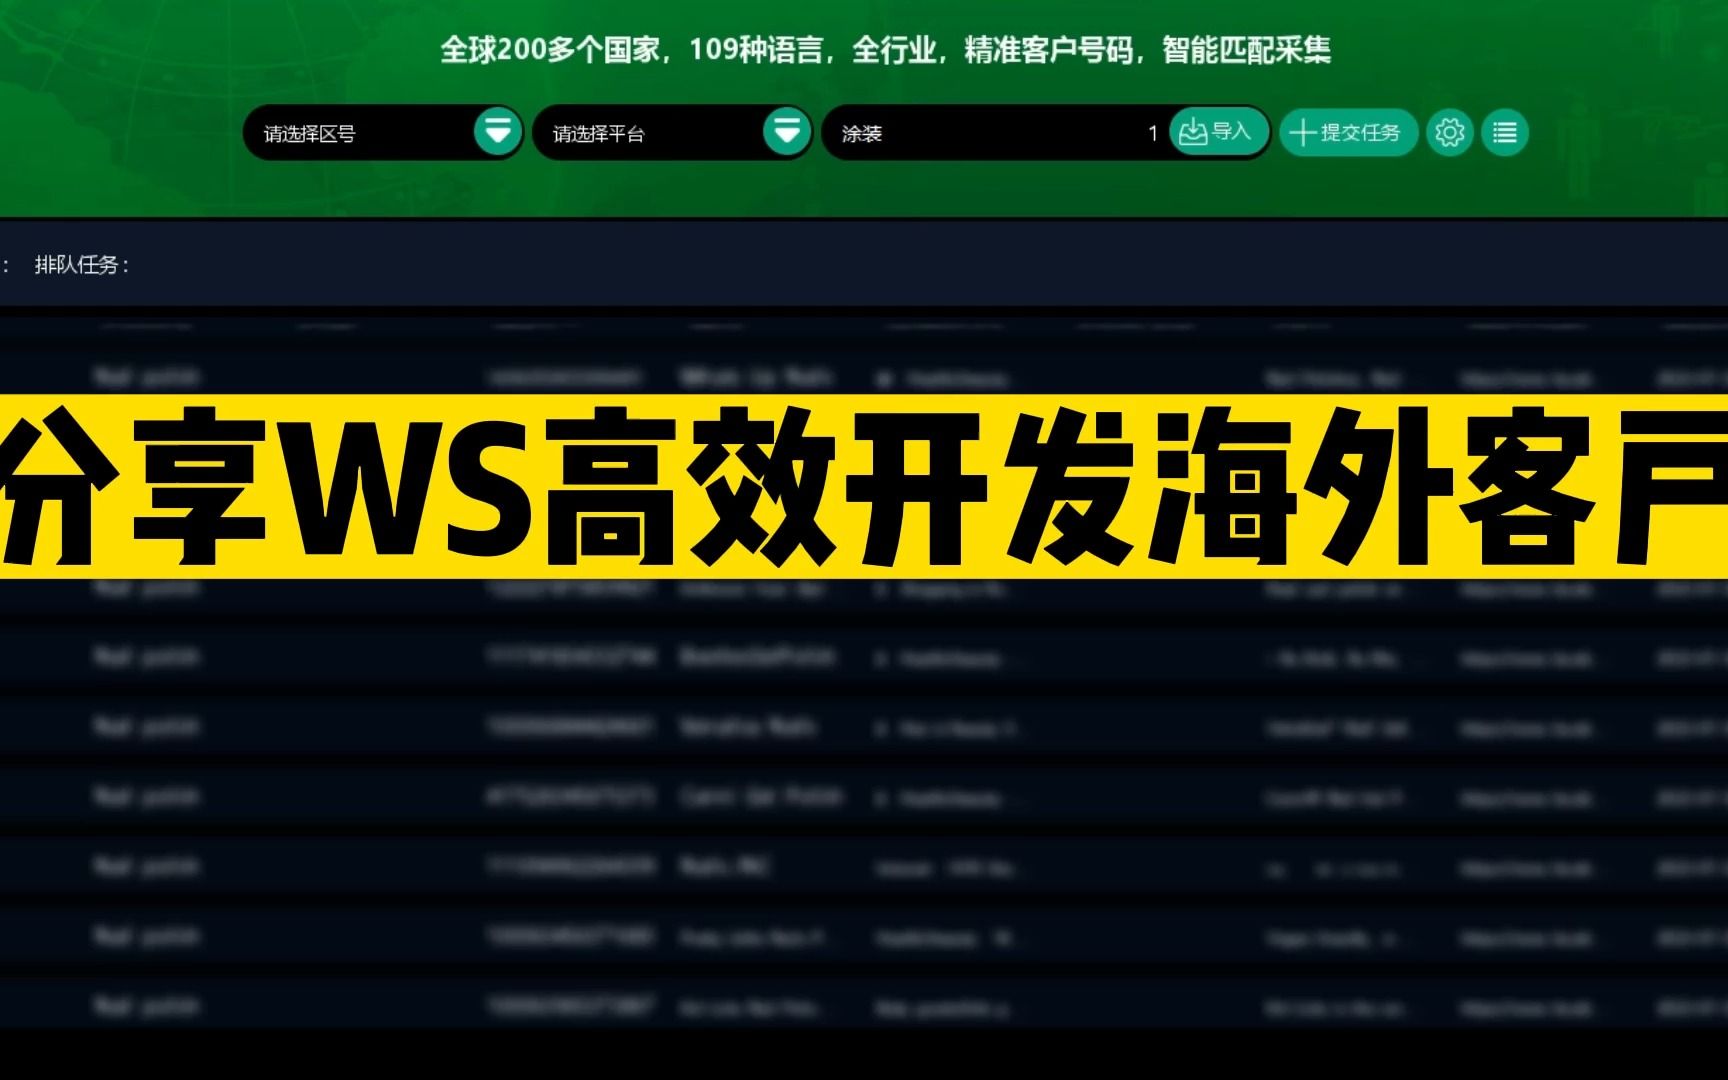Click the green arrow on the platform selector
Image resolution: width=1728 pixels, height=1080 pixels.
pos(787,132)
